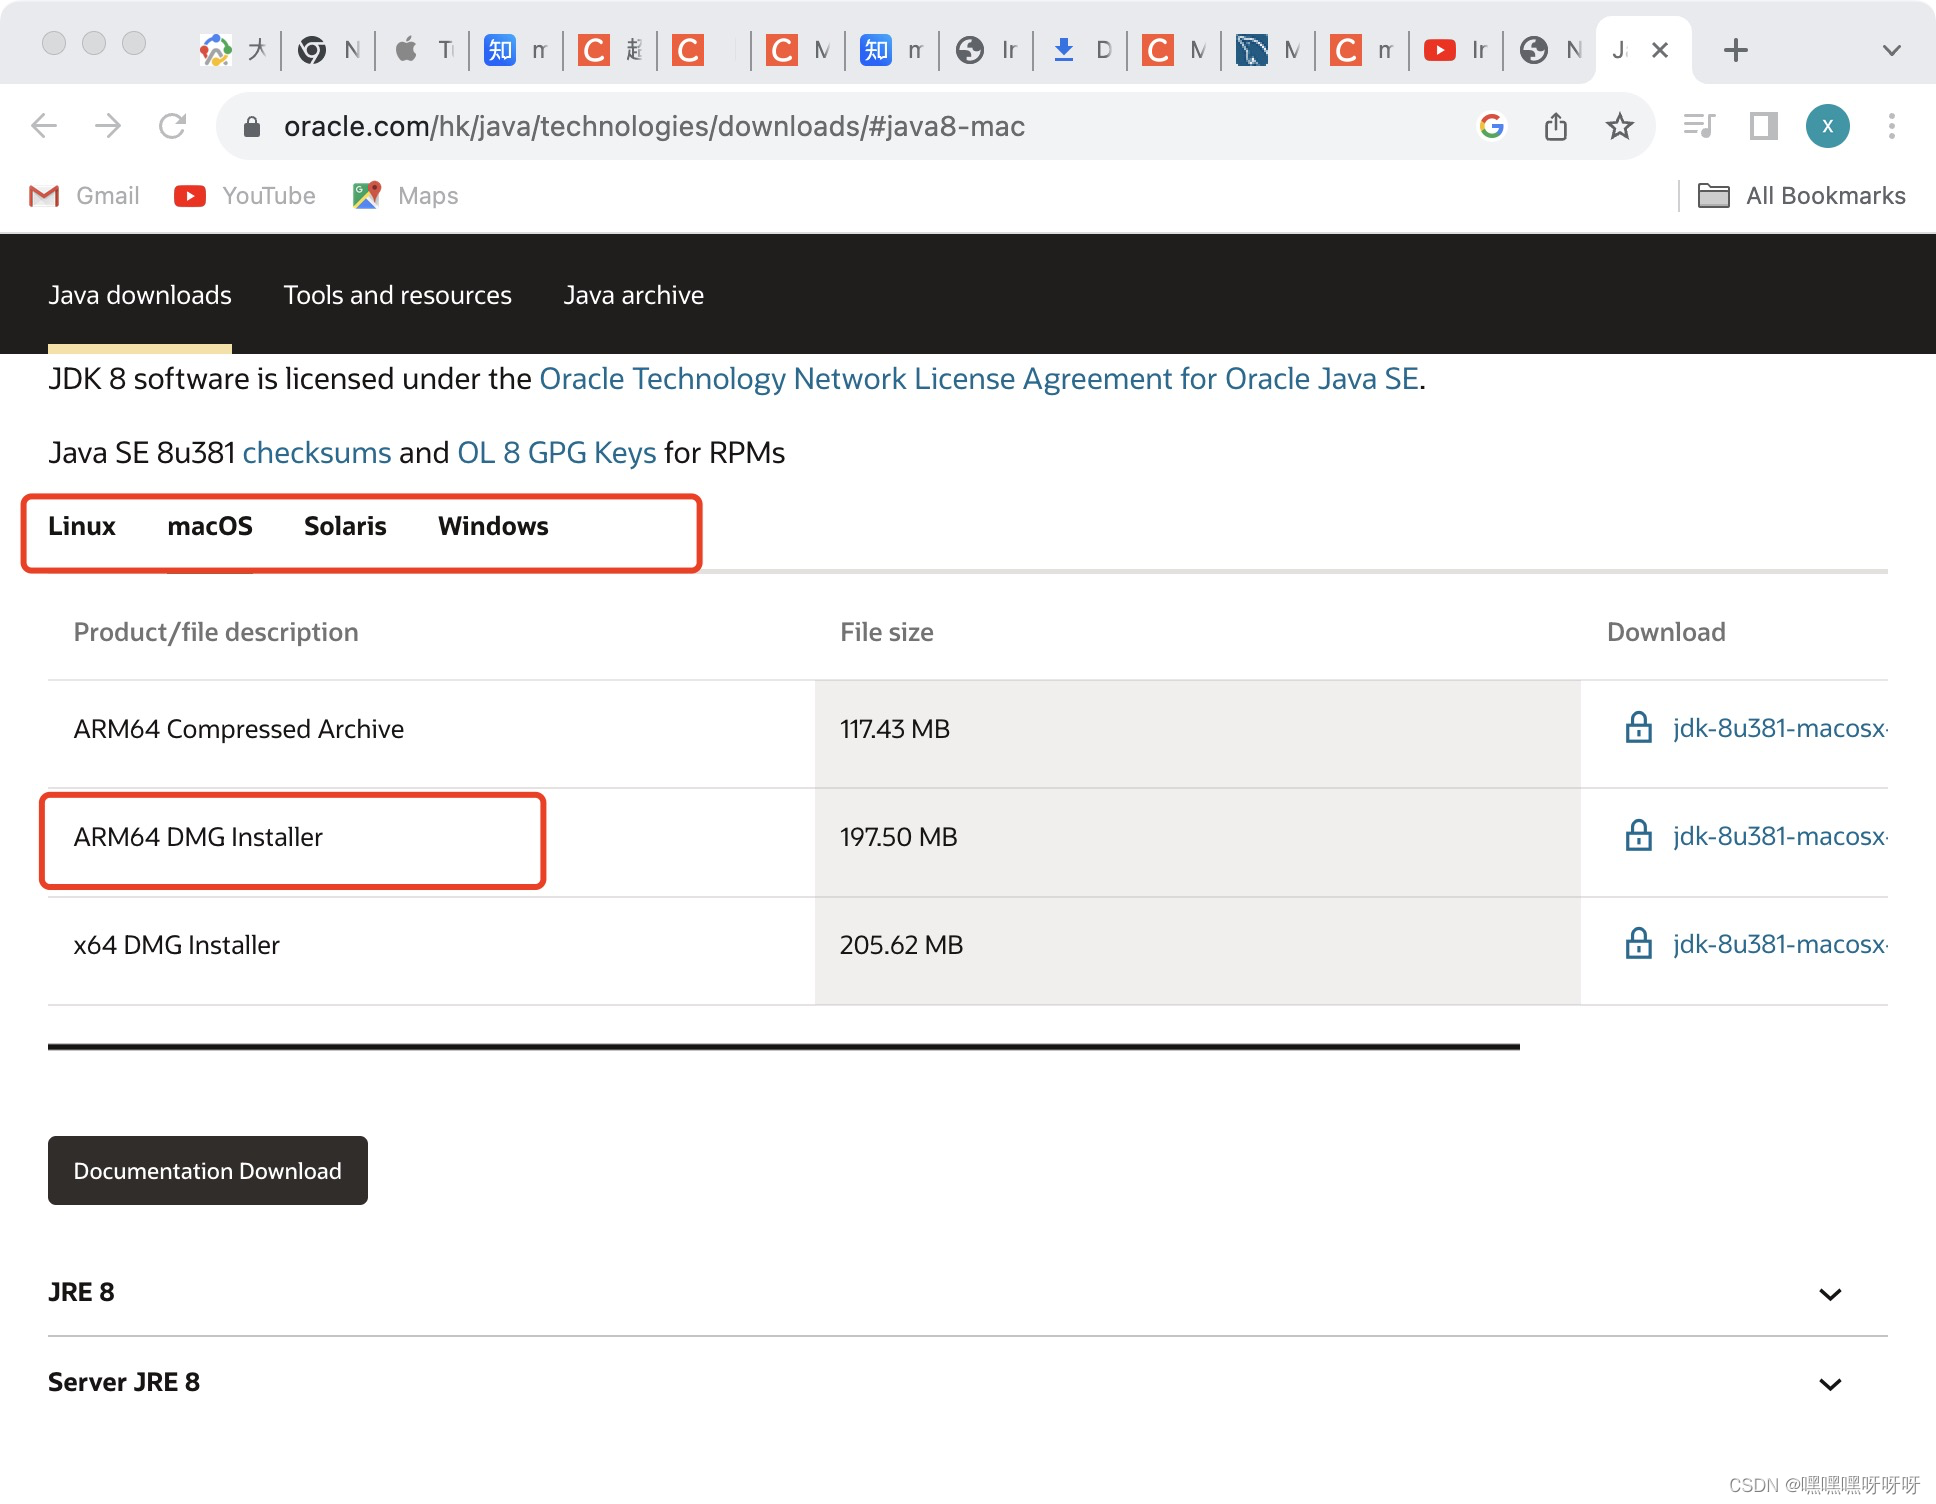The image size is (1936, 1504).
Task: Open the All Bookmarks folder
Action: click(x=1802, y=196)
